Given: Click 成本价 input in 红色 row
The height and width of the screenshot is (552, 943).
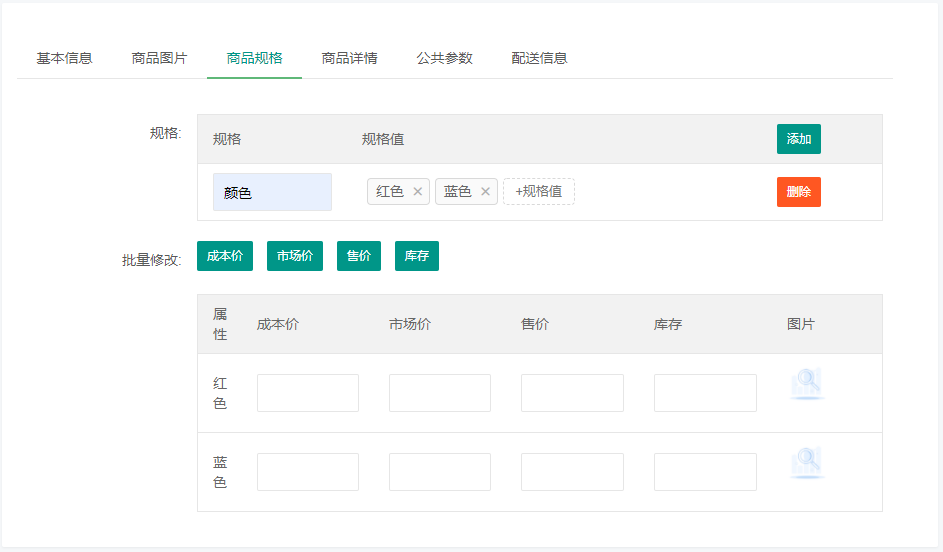Looking at the screenshot, I should pyautogui.click(x=308, y=393).
